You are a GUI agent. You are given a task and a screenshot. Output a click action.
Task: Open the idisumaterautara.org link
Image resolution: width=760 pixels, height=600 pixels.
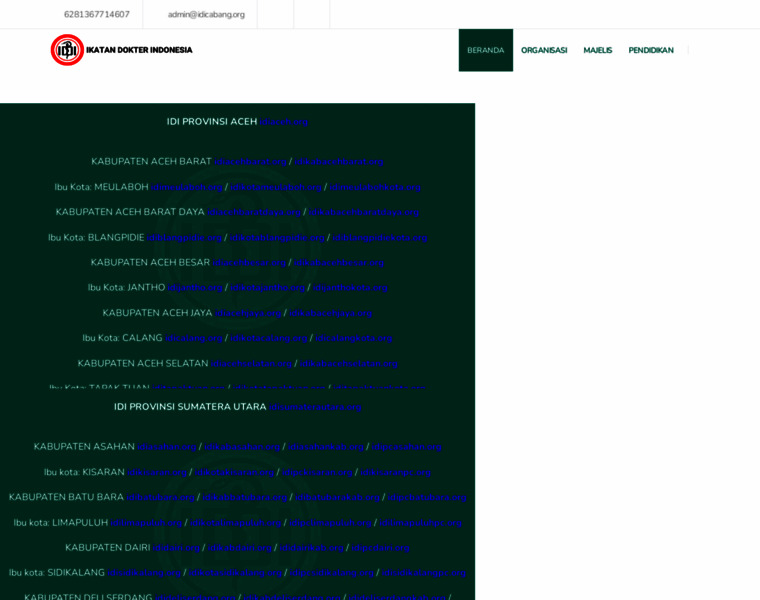[x=315, y=407]
